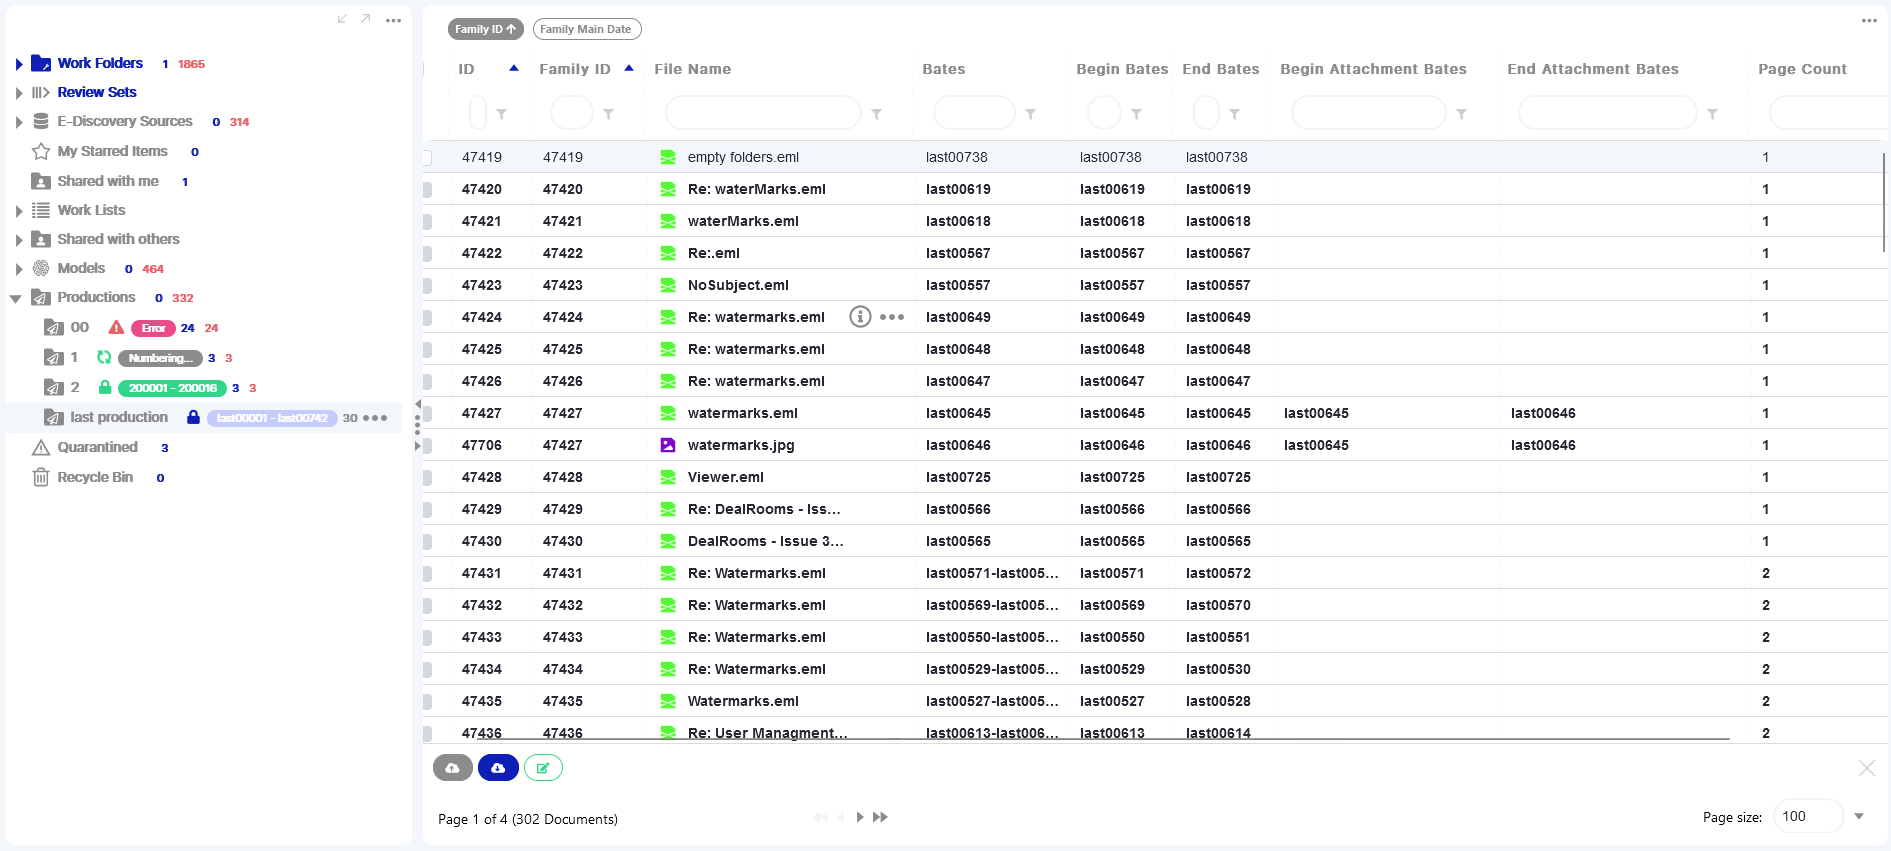Screen dimensions: 1891x851
Task: Select checkbox for row 47435
Action: pos(427,701)
